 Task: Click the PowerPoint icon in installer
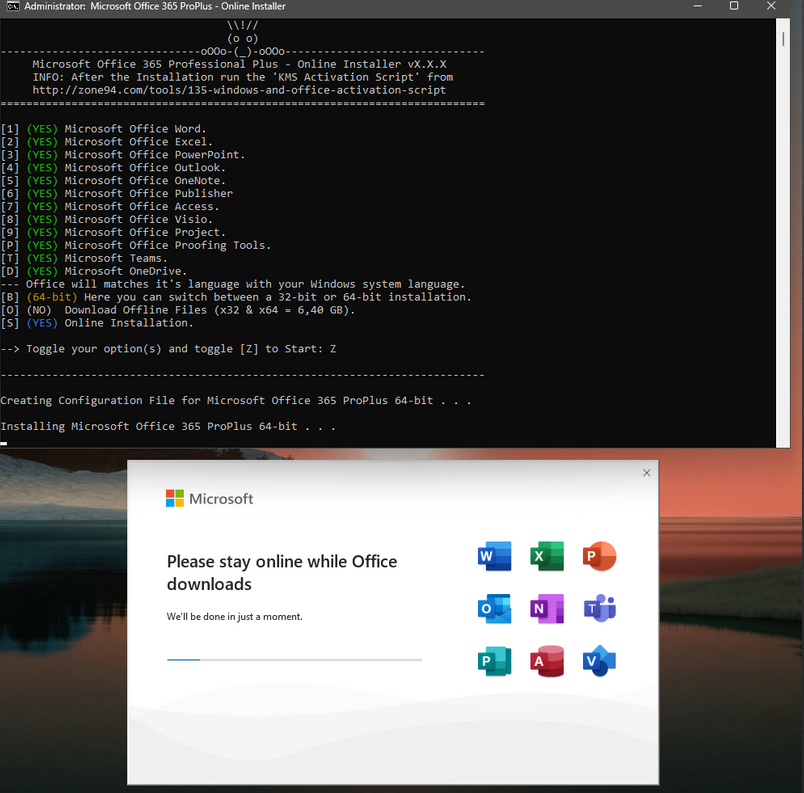coord(600,556)
